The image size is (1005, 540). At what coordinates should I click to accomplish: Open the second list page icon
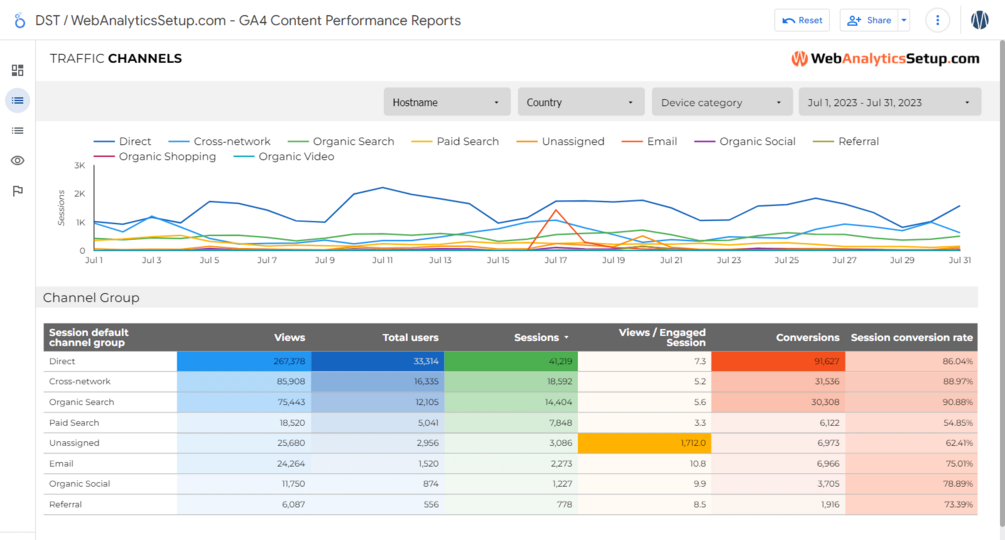coord(17,131)
